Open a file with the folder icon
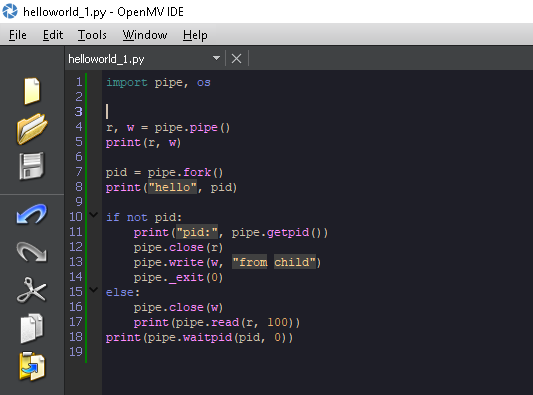The image size is (533, 395). [x=32, y=129]
